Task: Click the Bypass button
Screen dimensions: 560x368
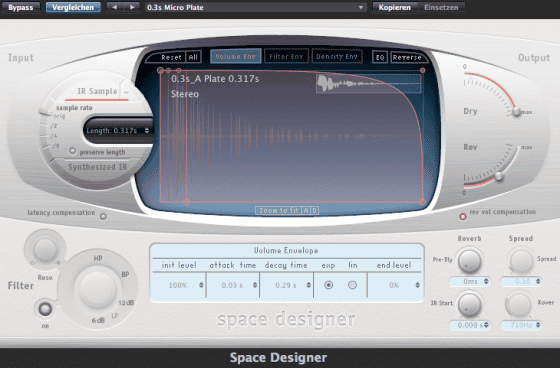Action: 21,8
